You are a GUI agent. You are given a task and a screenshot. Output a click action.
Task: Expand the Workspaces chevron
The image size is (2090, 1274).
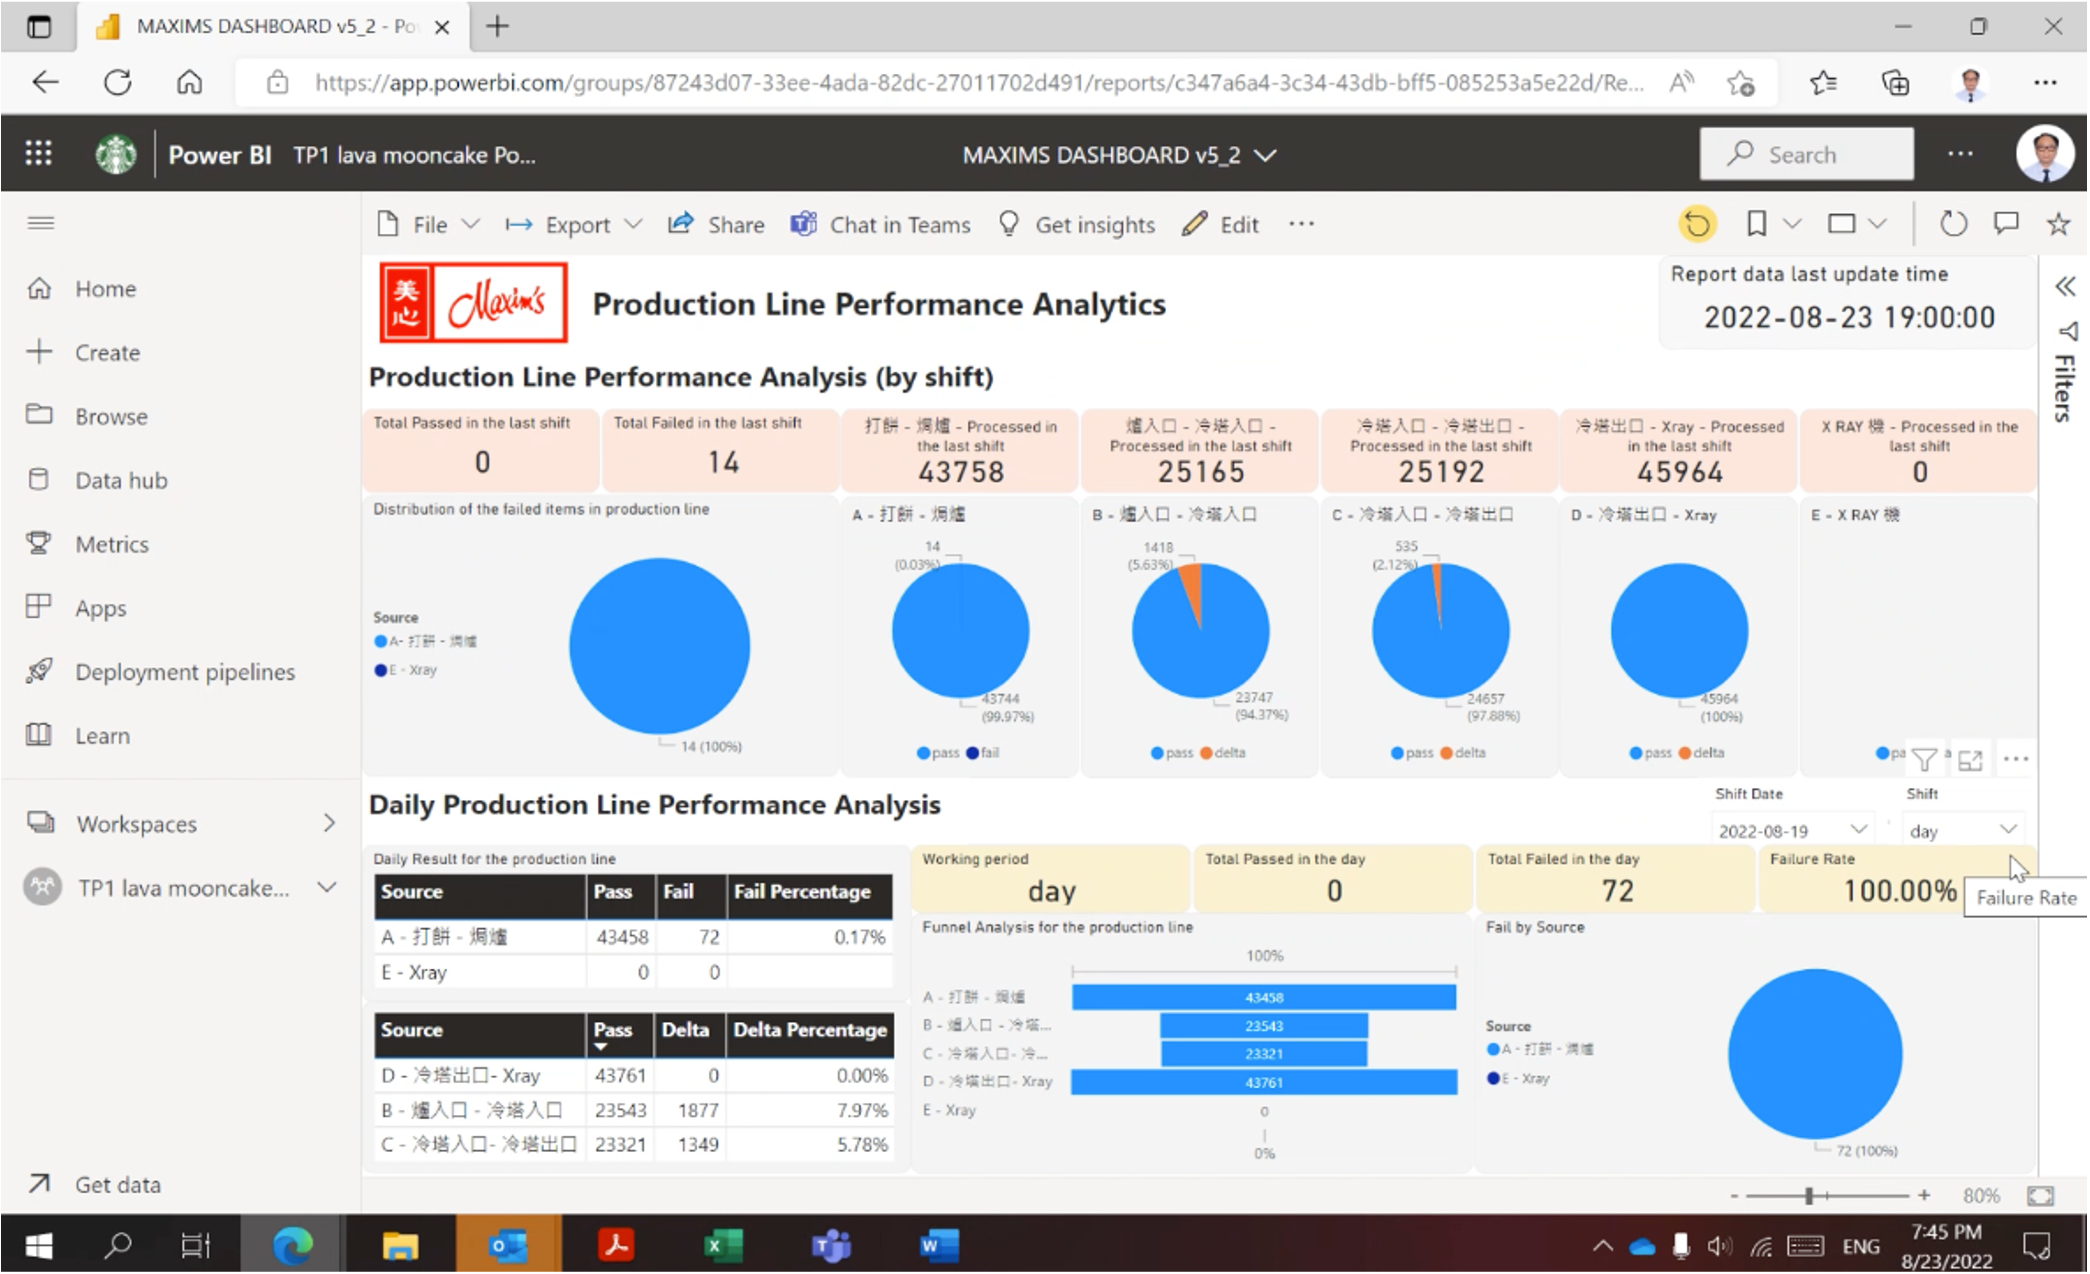pyautogui.click(x=329, y=824)
